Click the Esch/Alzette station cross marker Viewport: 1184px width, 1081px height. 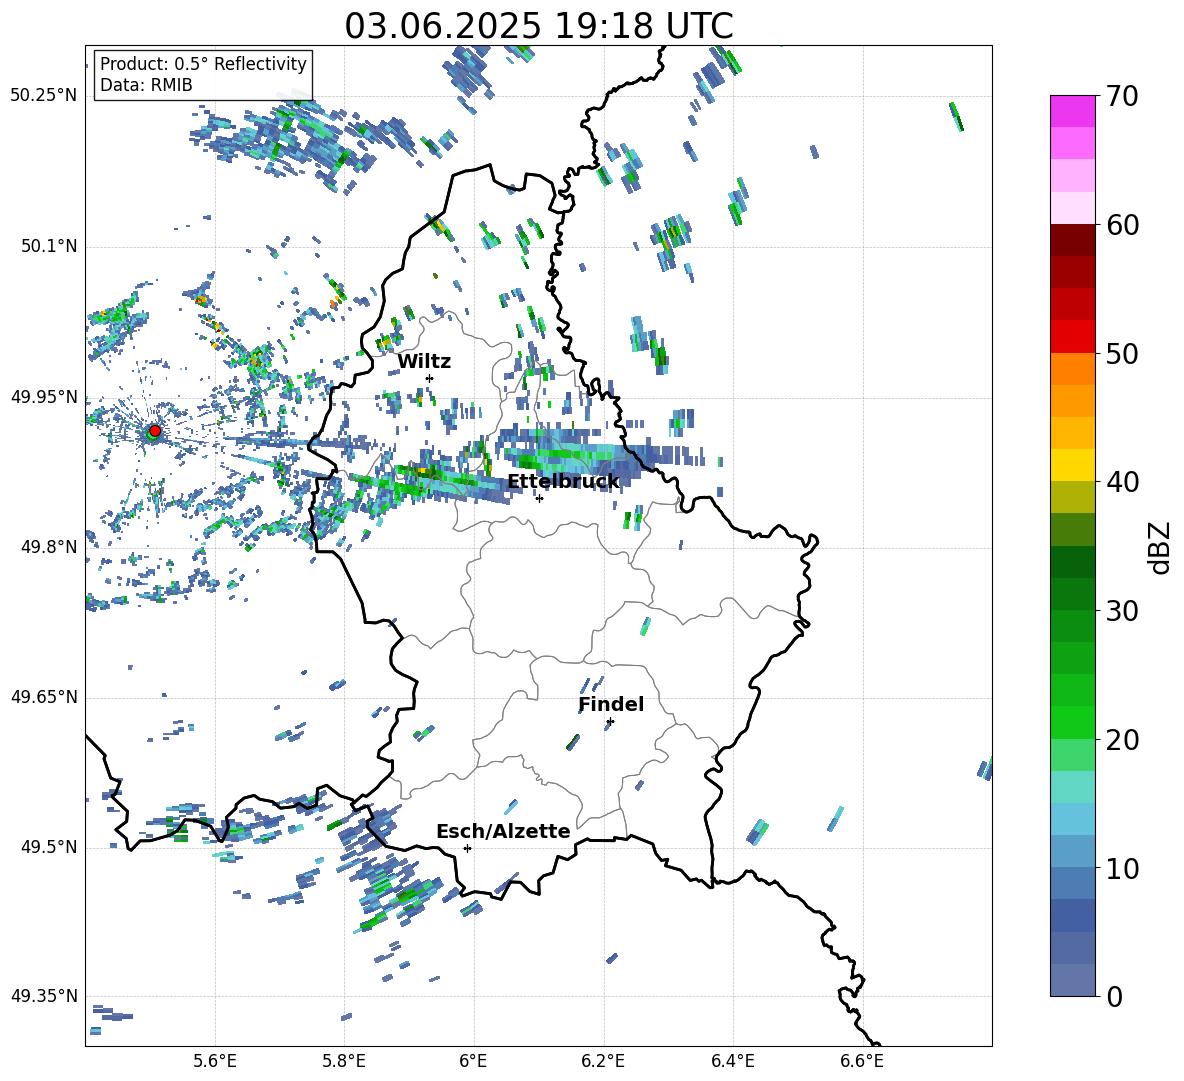(x=467, y=848)
